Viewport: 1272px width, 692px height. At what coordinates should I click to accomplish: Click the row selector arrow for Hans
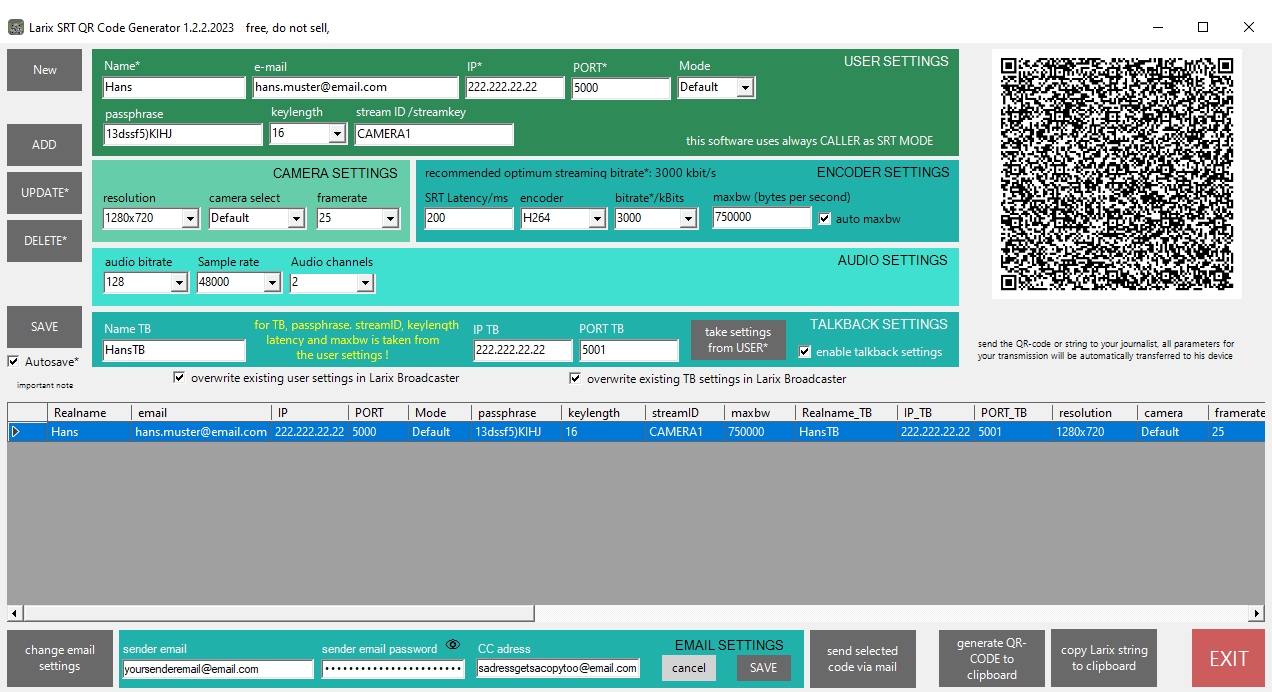coord(15,432)
